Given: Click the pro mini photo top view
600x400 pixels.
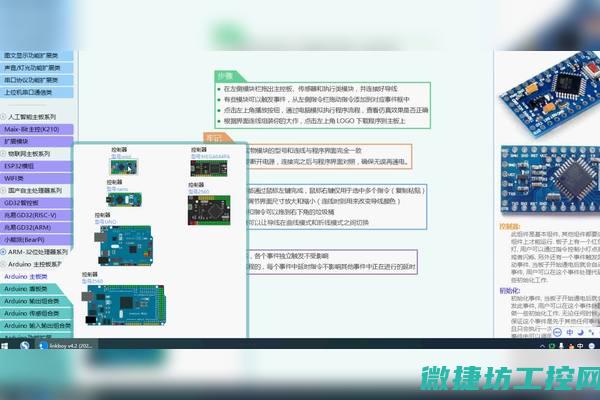Looking at the screenshot, I should coord(550,93).
